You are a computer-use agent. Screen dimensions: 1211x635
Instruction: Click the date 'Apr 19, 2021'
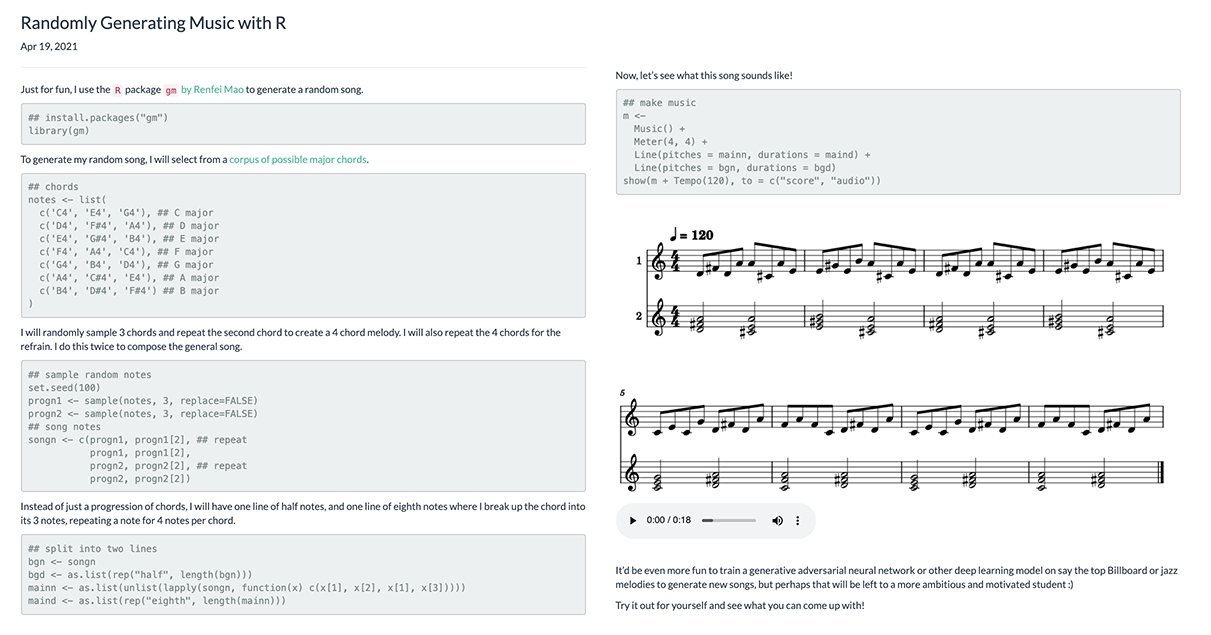click(x=49, y=46)
